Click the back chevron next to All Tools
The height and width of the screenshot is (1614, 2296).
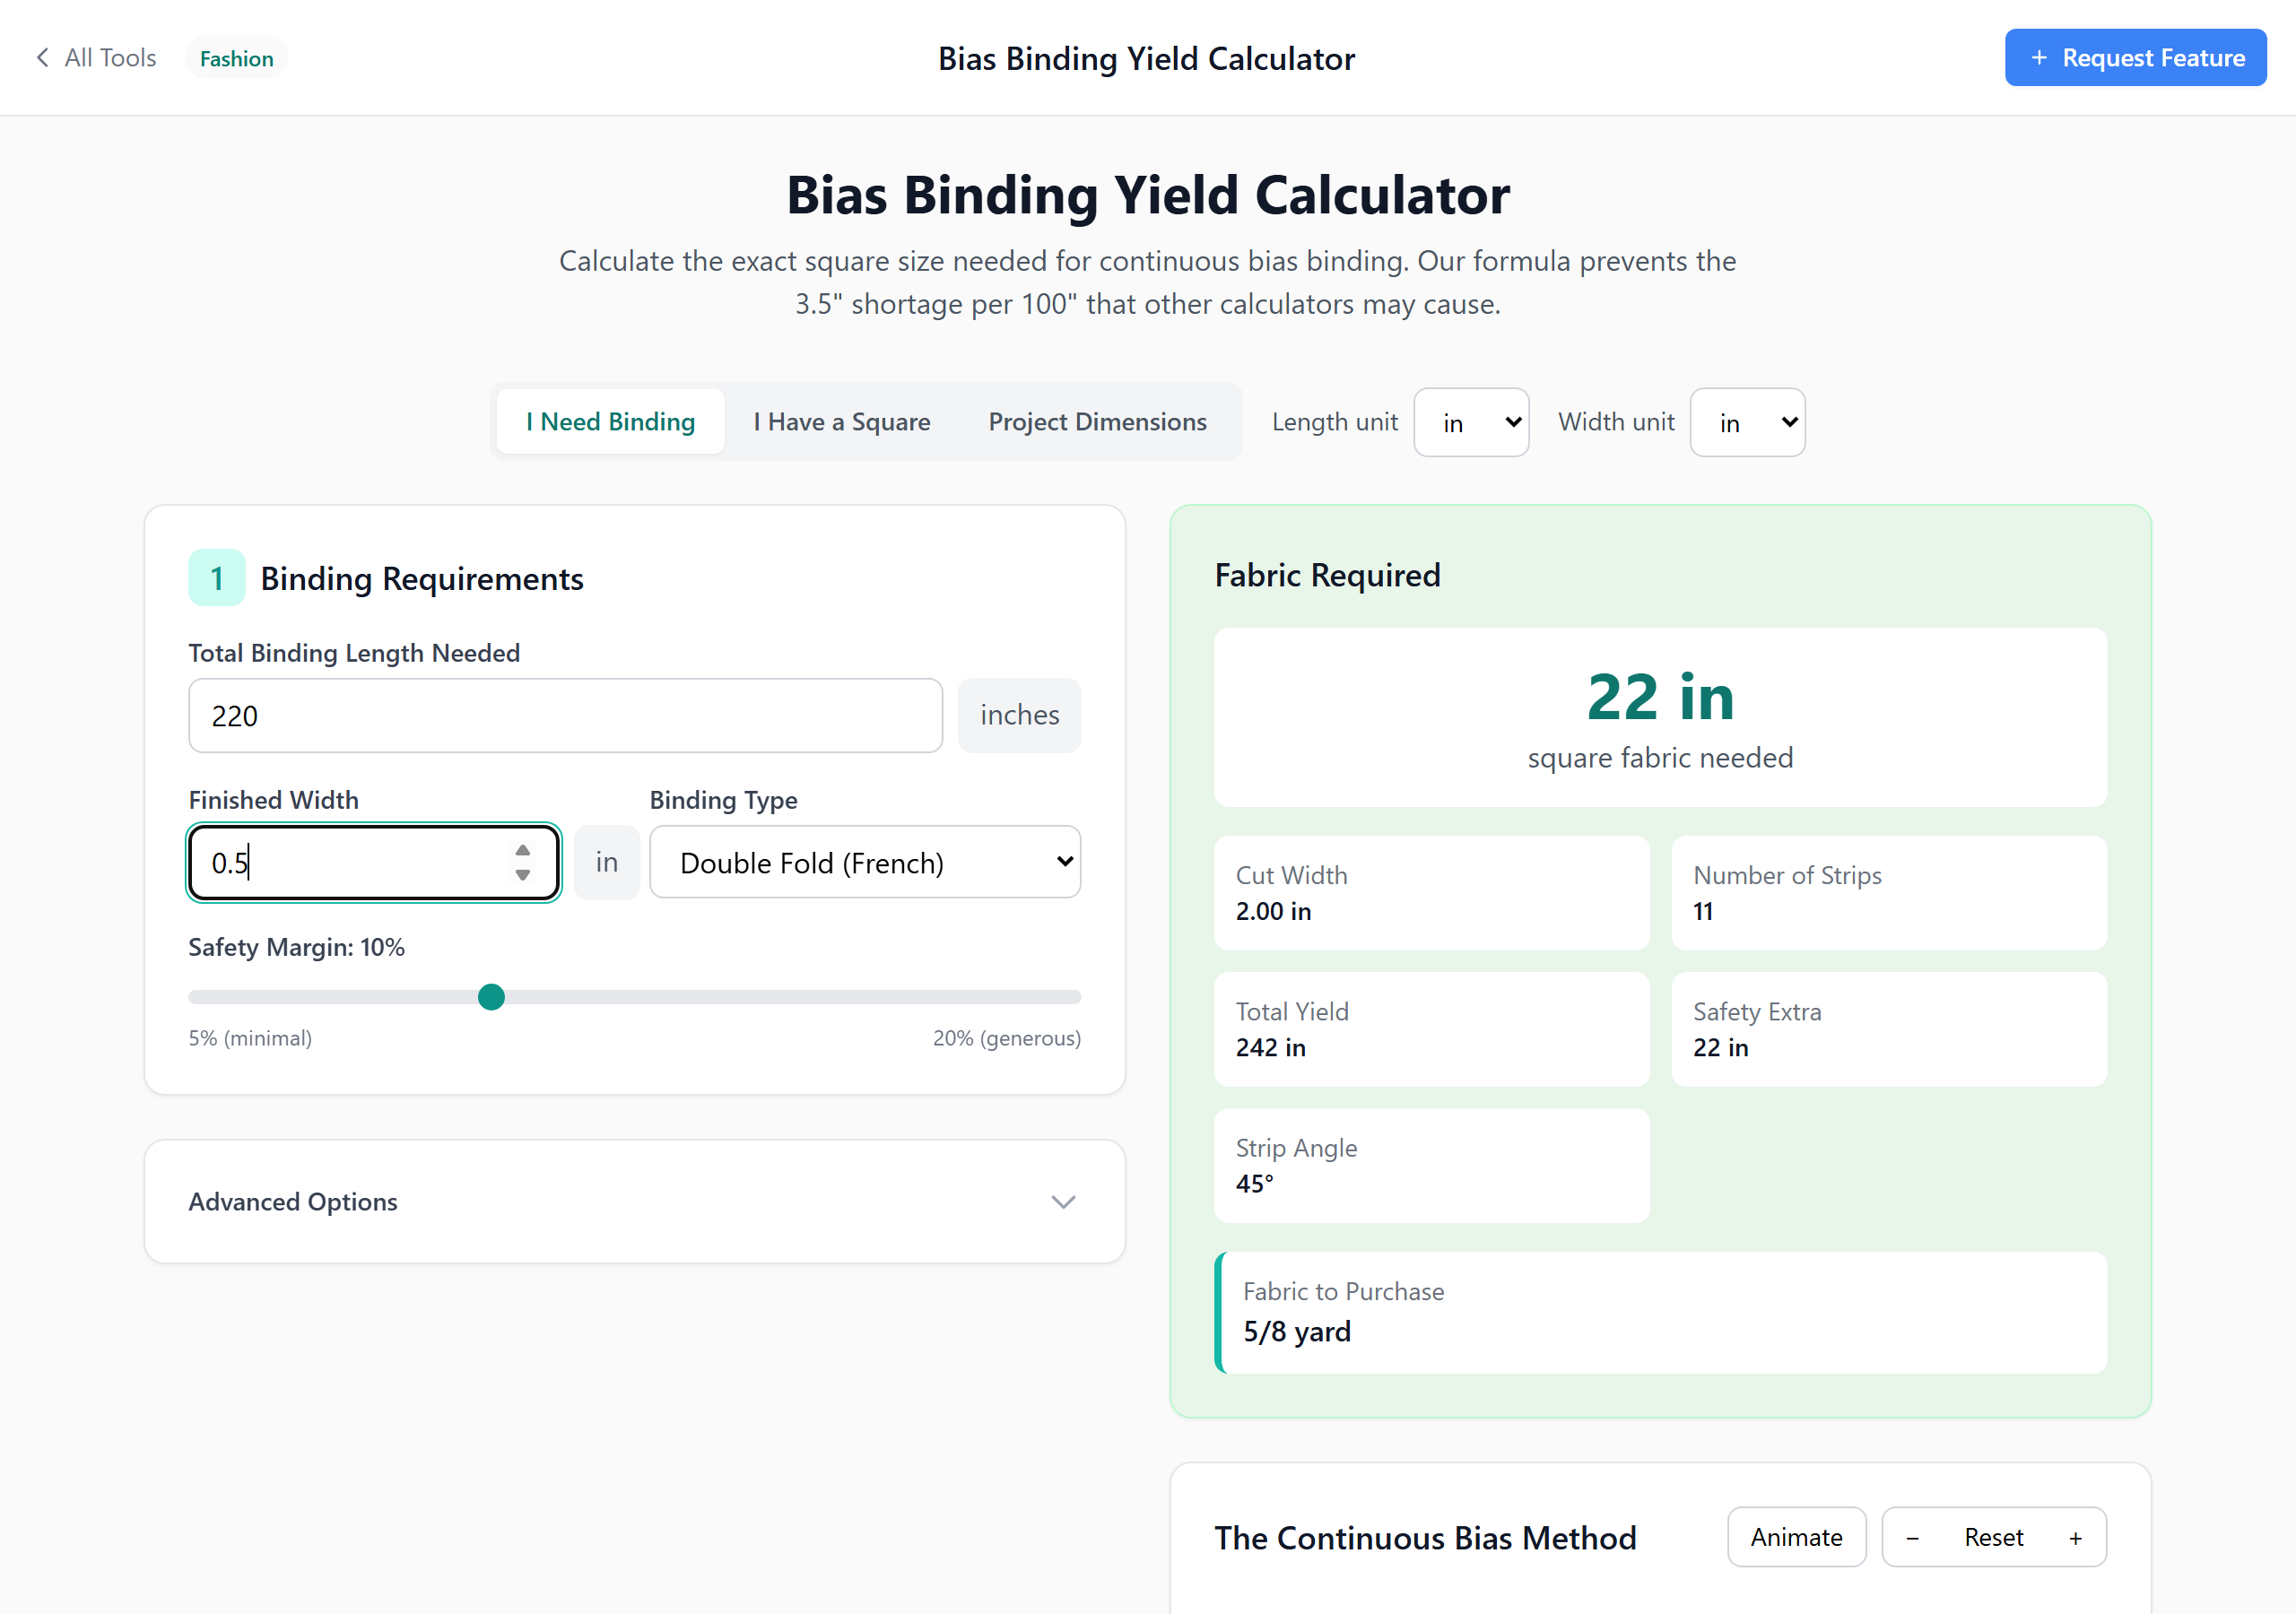pyautogui.click(x=42, y=57)
